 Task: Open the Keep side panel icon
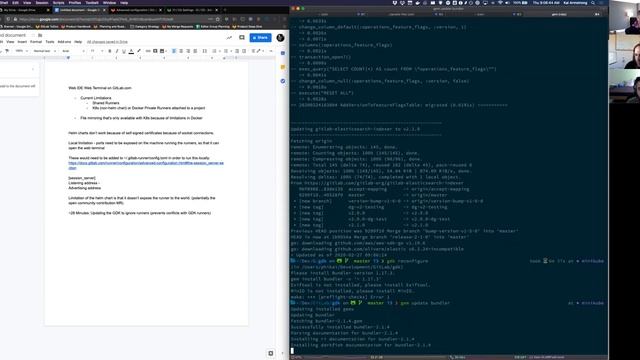click(x=283, y=67)
